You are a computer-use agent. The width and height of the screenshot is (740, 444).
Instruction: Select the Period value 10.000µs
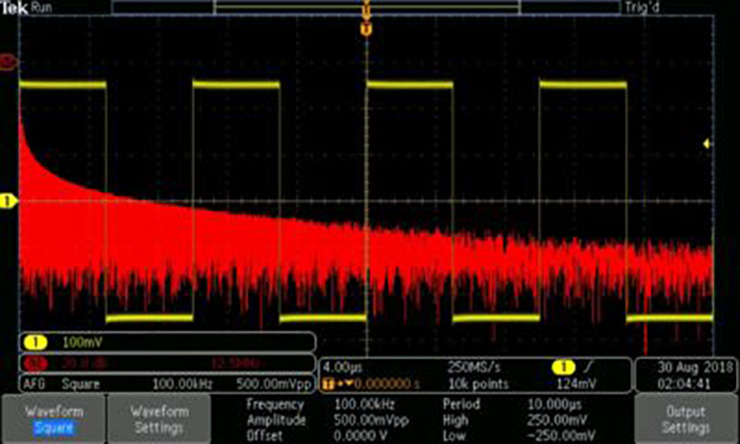pos(555,404)
